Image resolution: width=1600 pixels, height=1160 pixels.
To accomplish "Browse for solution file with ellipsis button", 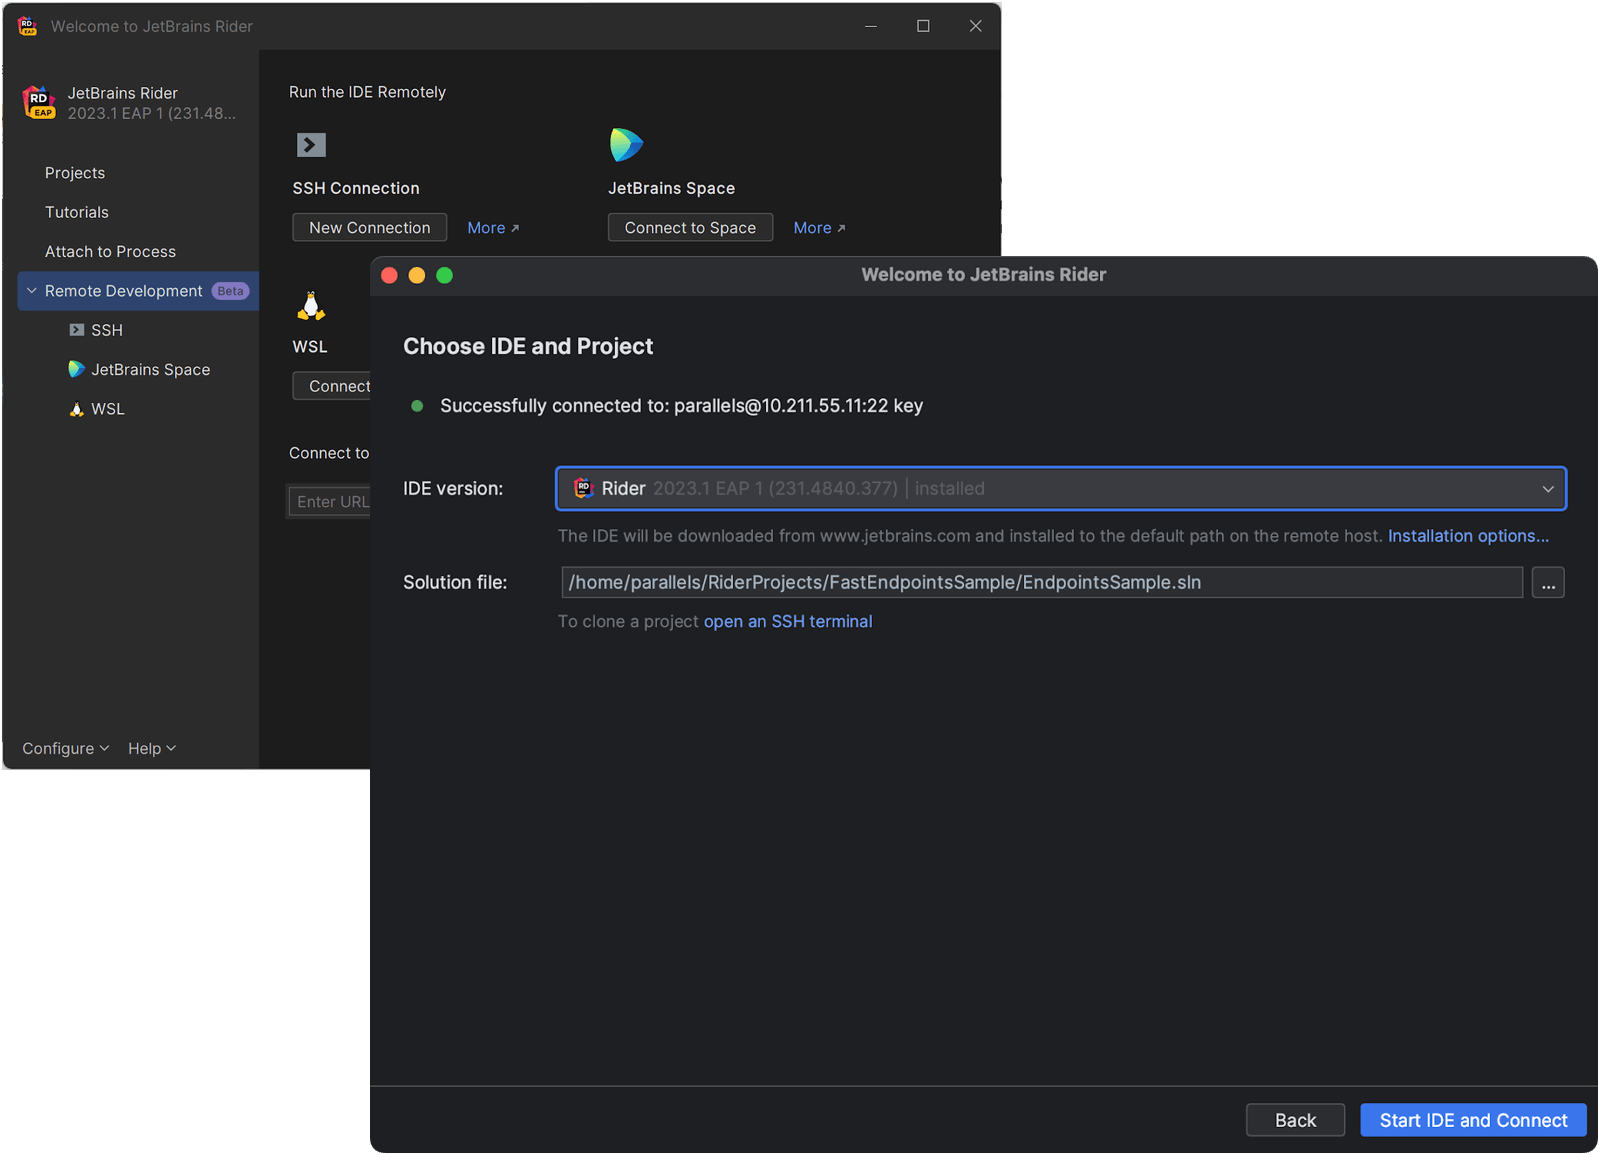I will pyautogui.click(x=1547, y=583).
